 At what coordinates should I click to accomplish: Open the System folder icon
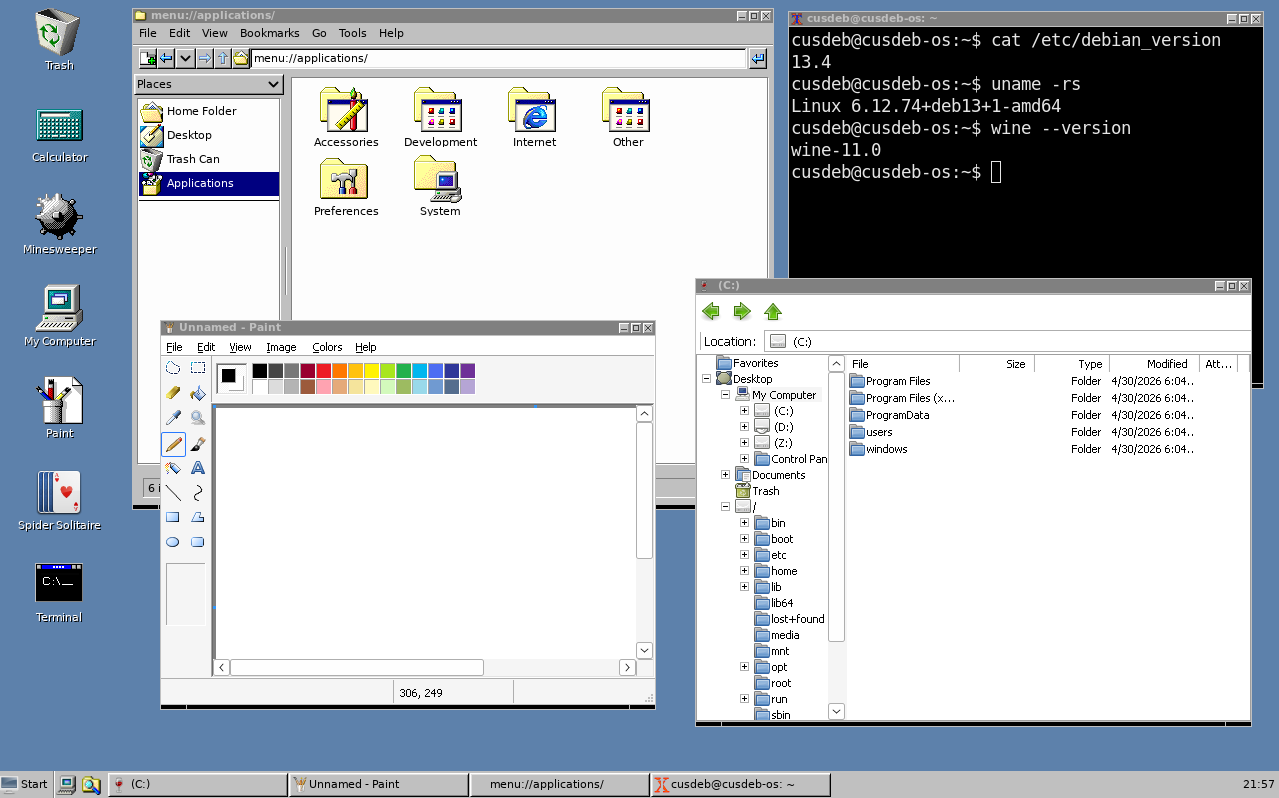click(440, 178)
